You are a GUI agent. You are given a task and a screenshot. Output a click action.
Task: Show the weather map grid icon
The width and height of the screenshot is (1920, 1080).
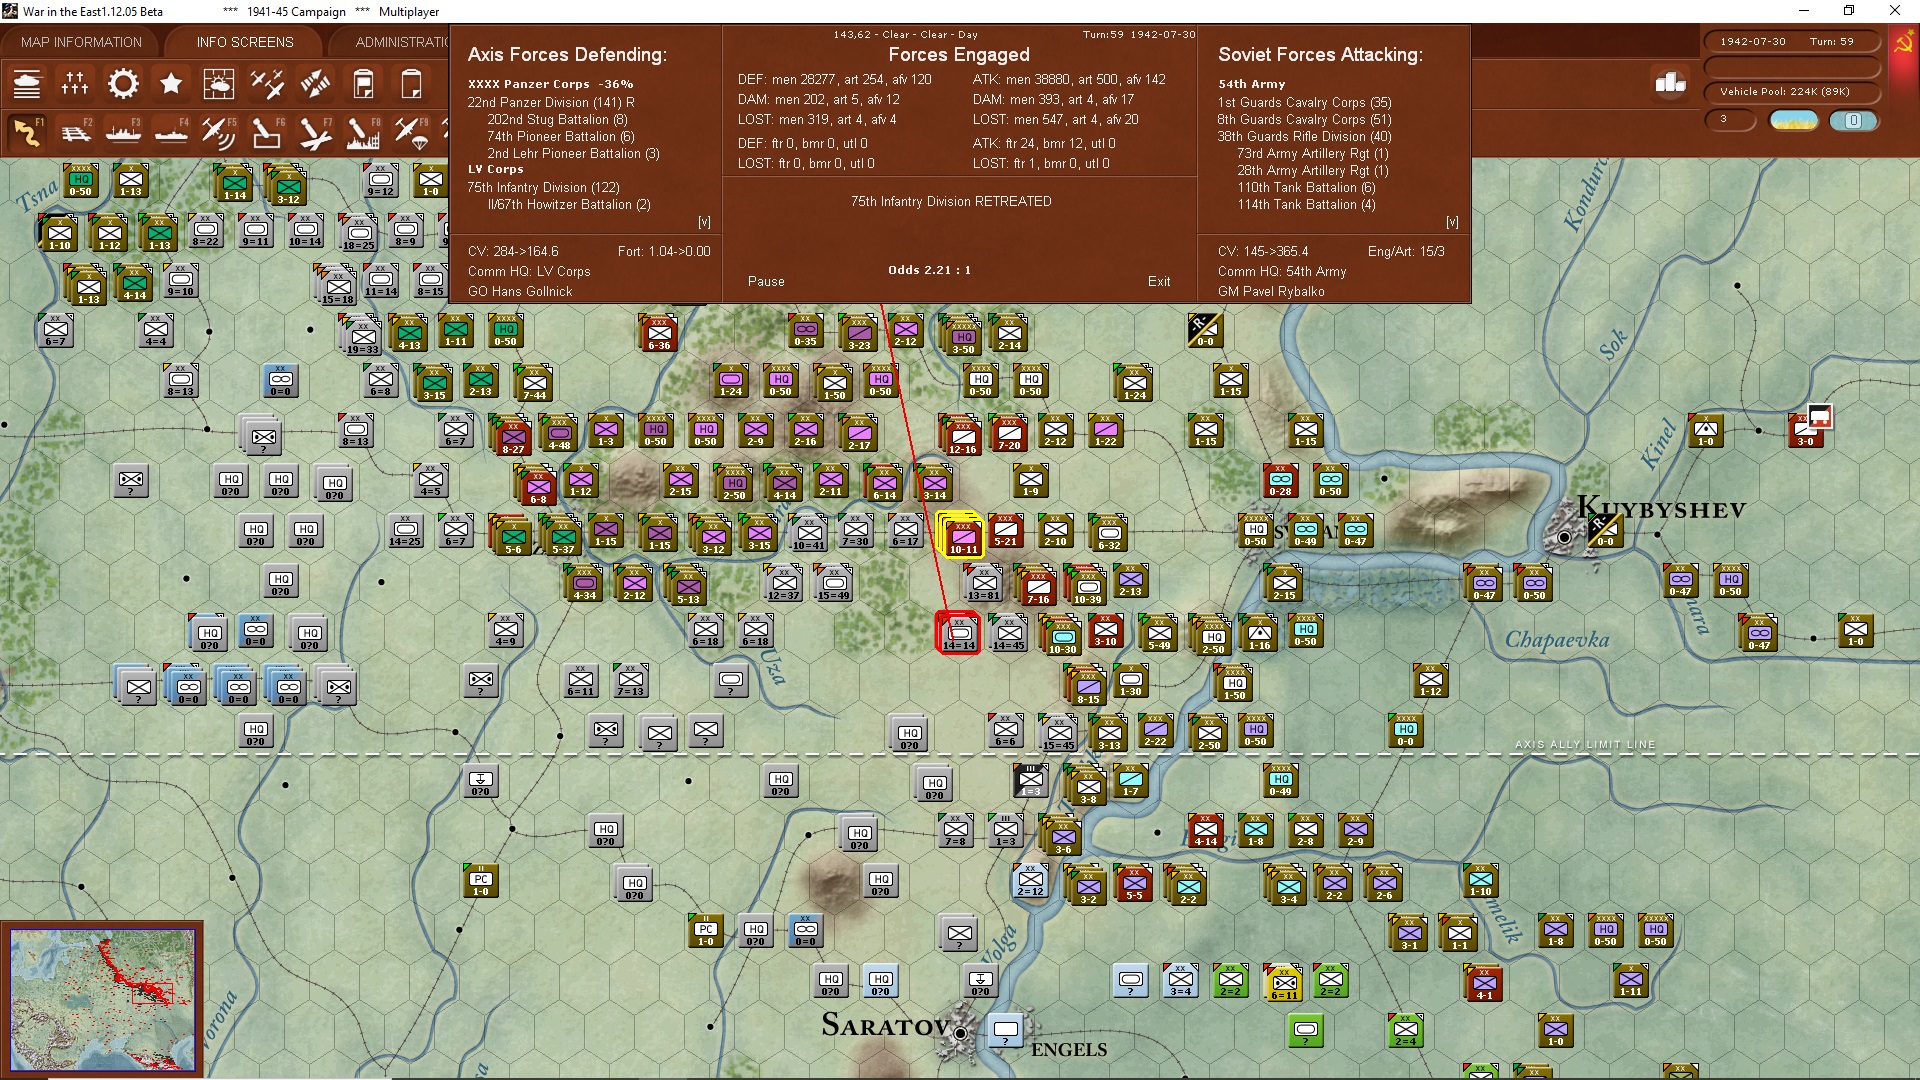[x=219, y=84]
